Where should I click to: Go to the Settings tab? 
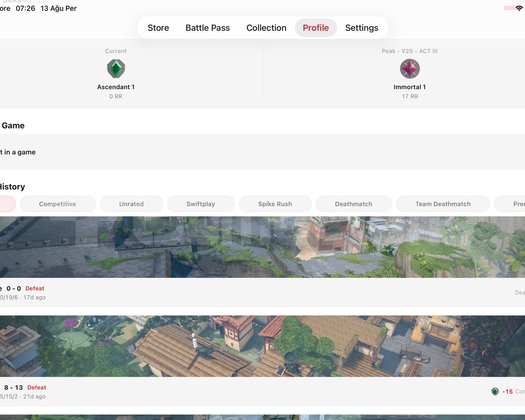362,28
